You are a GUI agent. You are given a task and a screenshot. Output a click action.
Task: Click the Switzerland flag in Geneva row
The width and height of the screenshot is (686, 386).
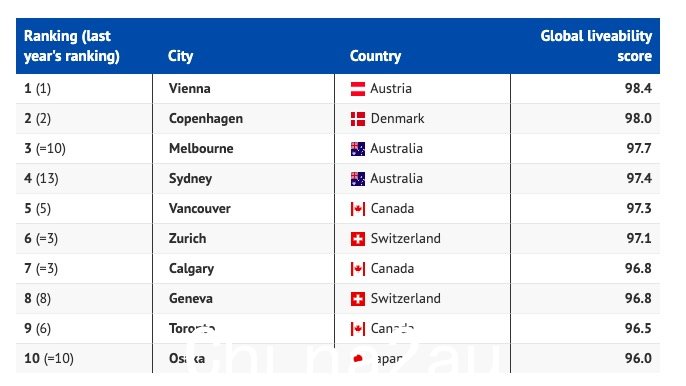click(357, 299)
